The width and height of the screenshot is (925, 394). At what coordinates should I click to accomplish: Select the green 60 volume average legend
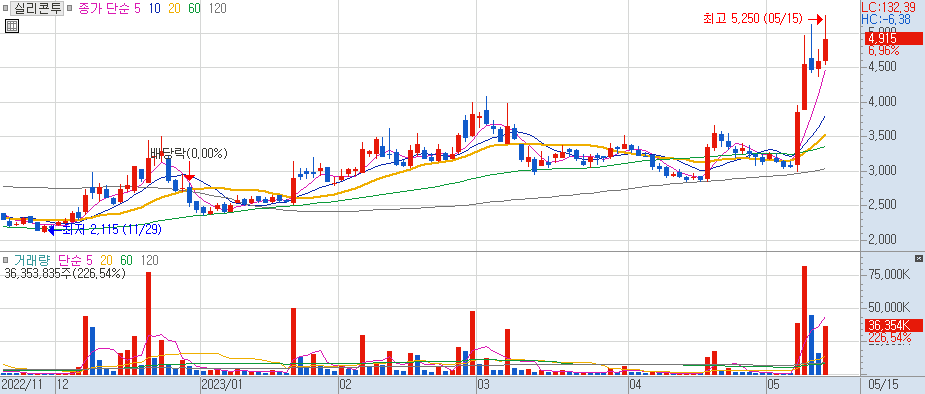point(127,260)
